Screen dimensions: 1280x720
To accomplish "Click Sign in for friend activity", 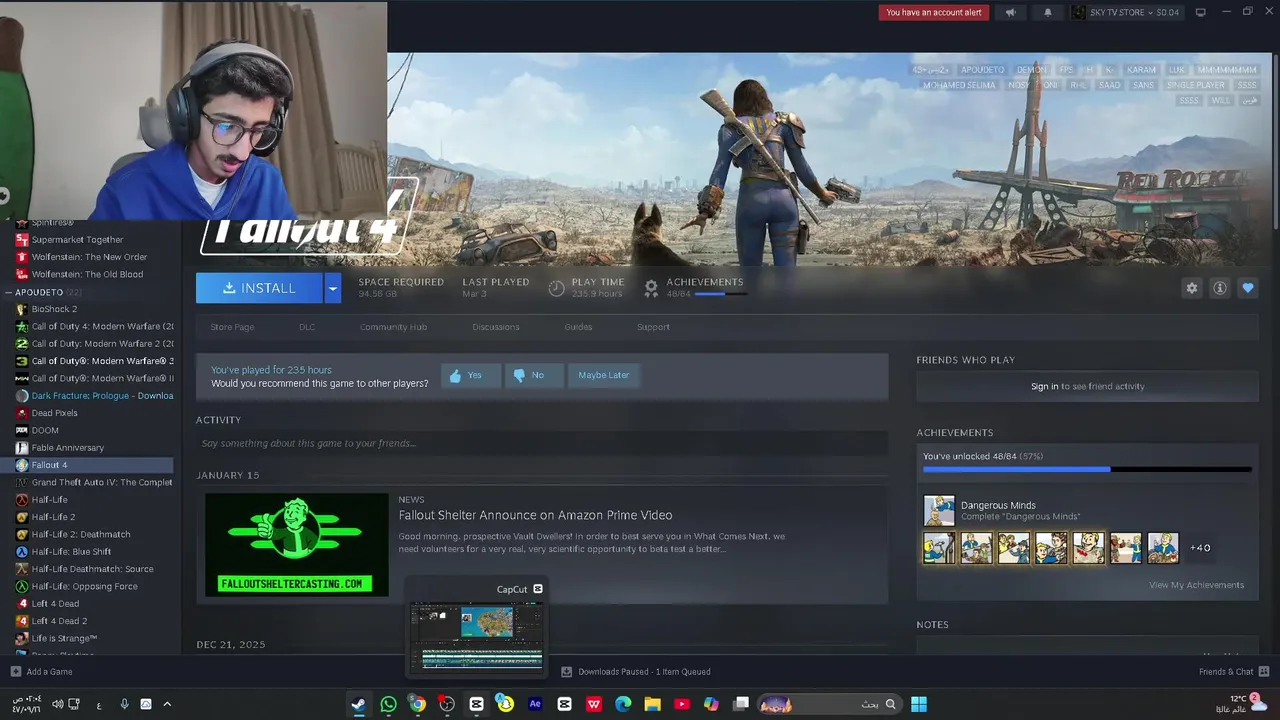I will click(x=1044, y=386).
